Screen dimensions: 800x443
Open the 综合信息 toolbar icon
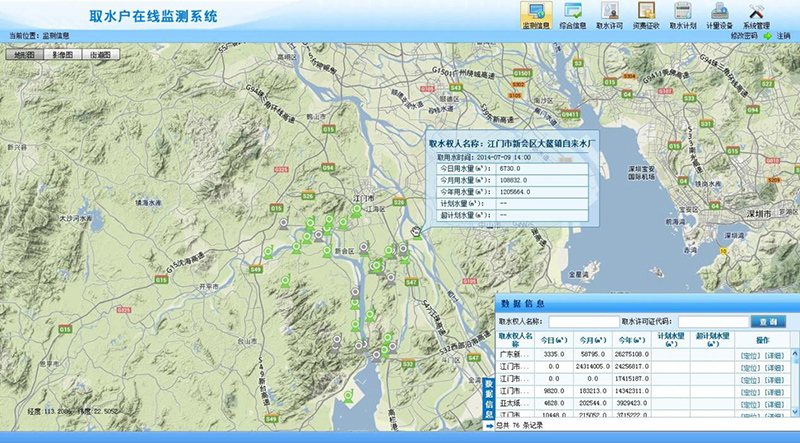point(573,14)
